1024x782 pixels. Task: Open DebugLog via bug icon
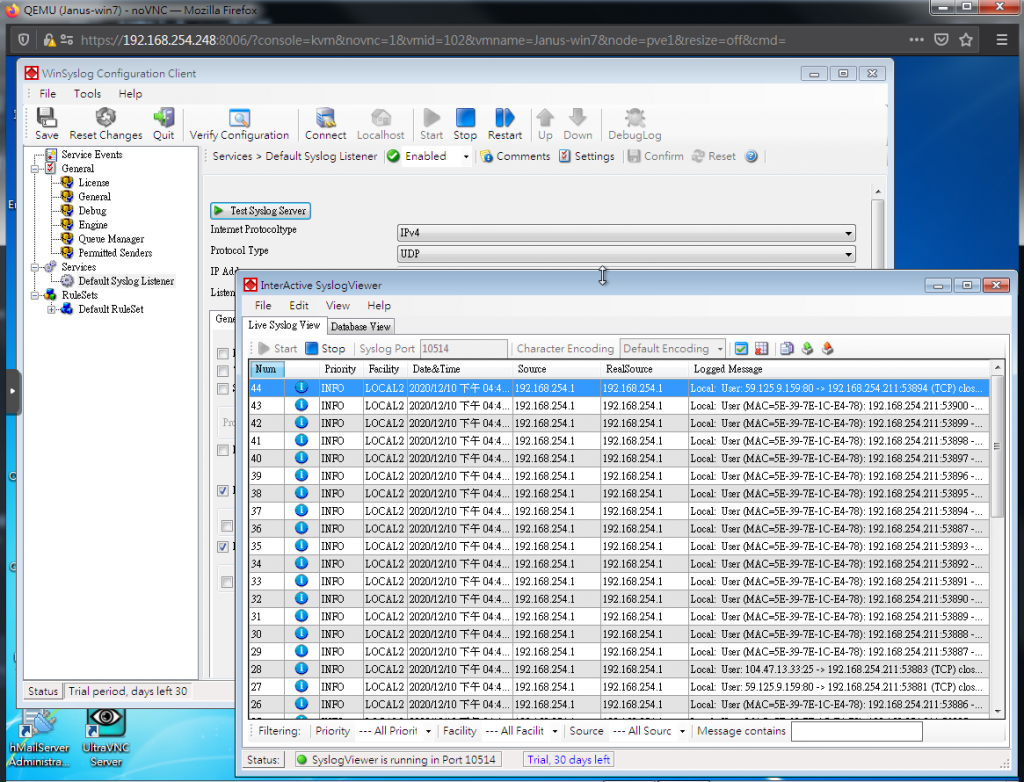tap(635, 118)
